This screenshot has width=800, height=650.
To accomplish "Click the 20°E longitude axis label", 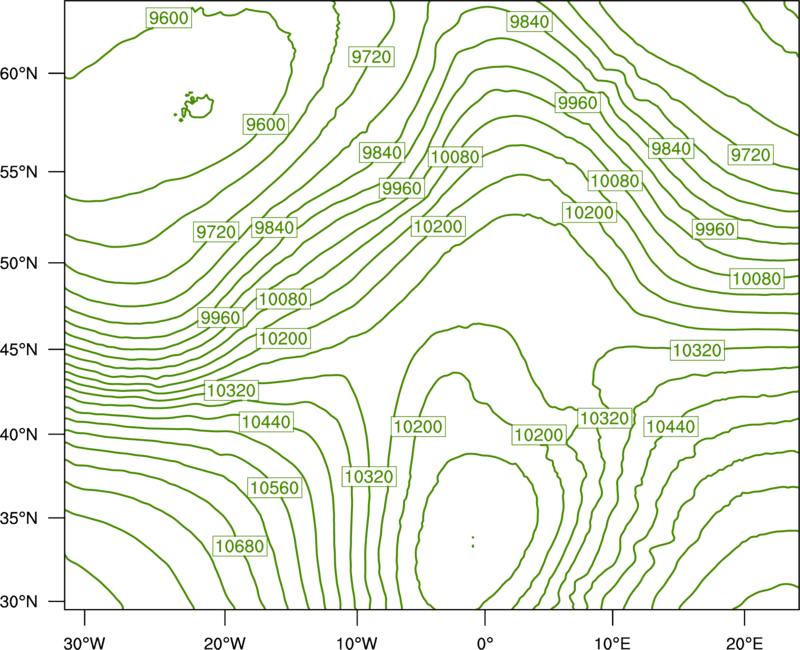I will 744,643.
